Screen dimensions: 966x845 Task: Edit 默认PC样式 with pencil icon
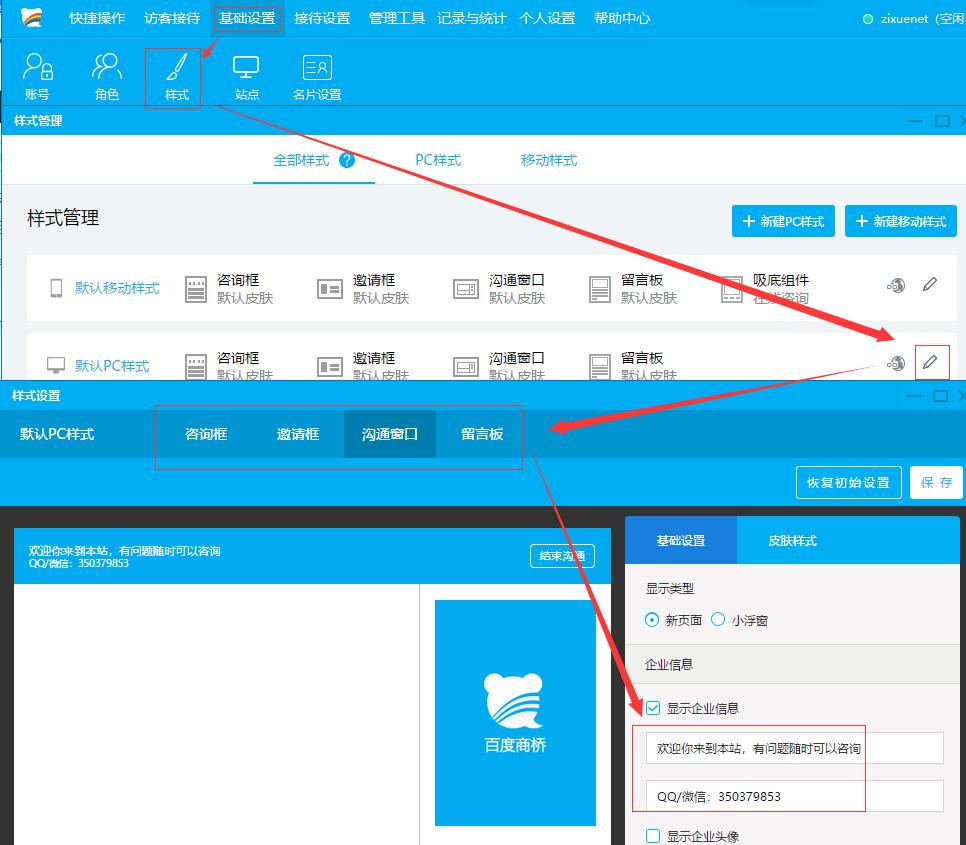pos(931,362)
